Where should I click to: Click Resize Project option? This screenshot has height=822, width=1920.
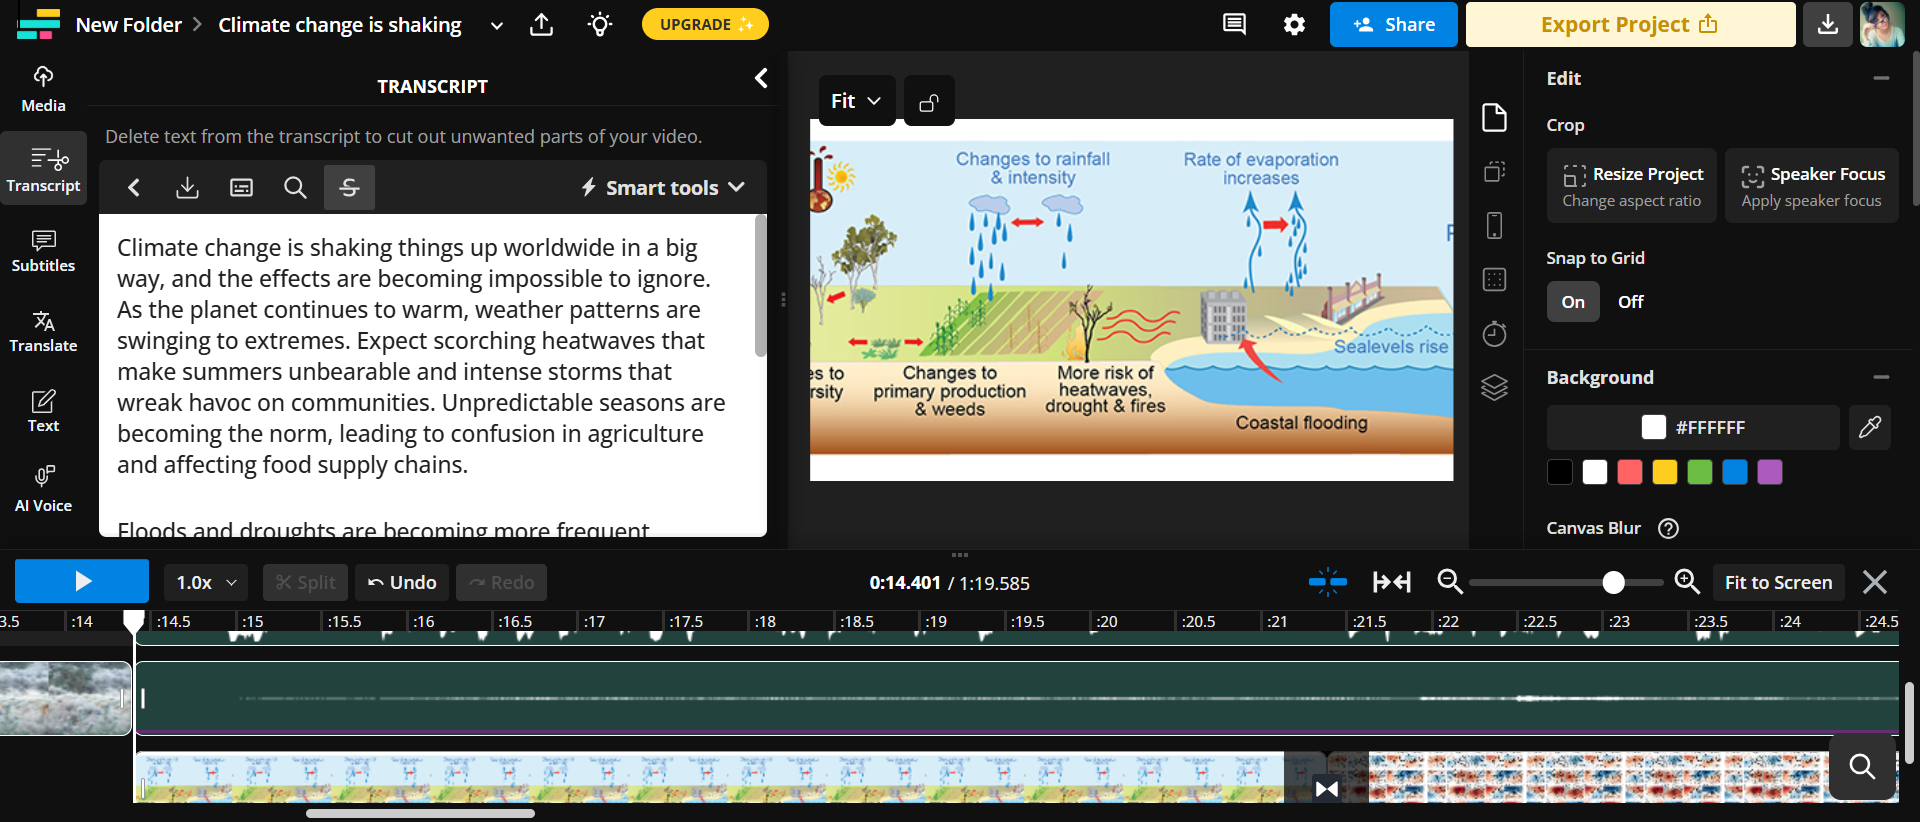(1632, 186)
